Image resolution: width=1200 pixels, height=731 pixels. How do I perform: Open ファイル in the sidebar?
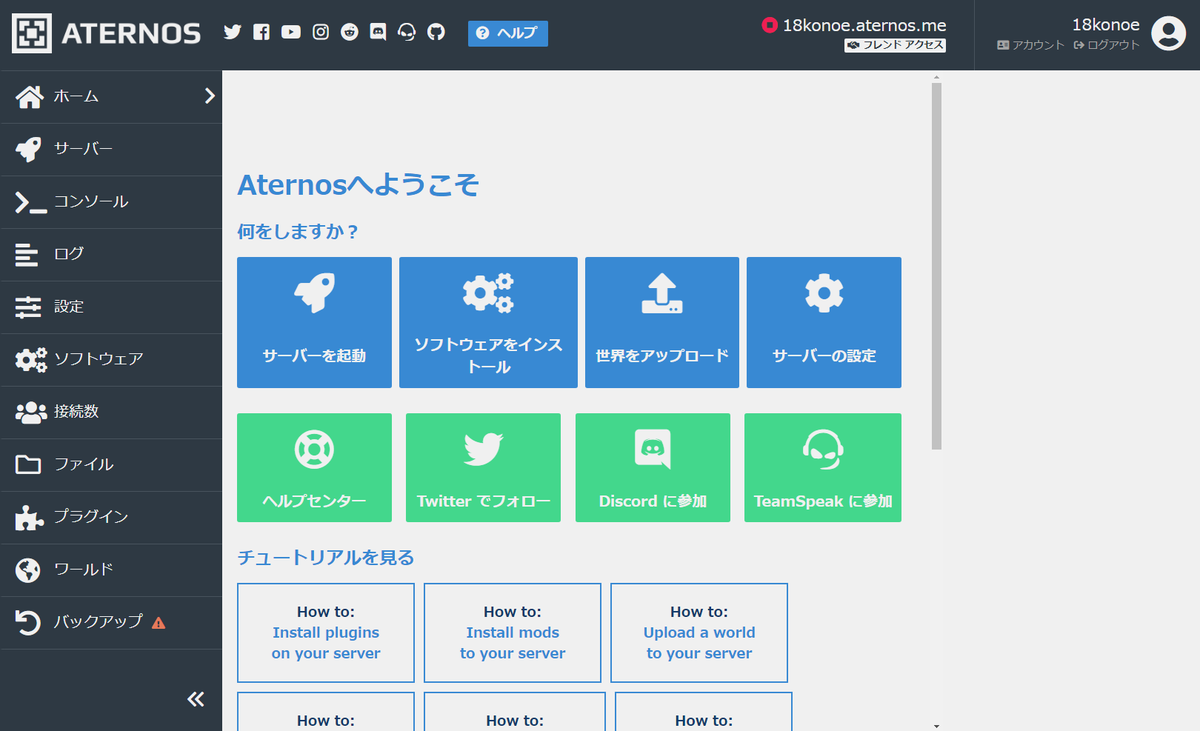(111, 465)
